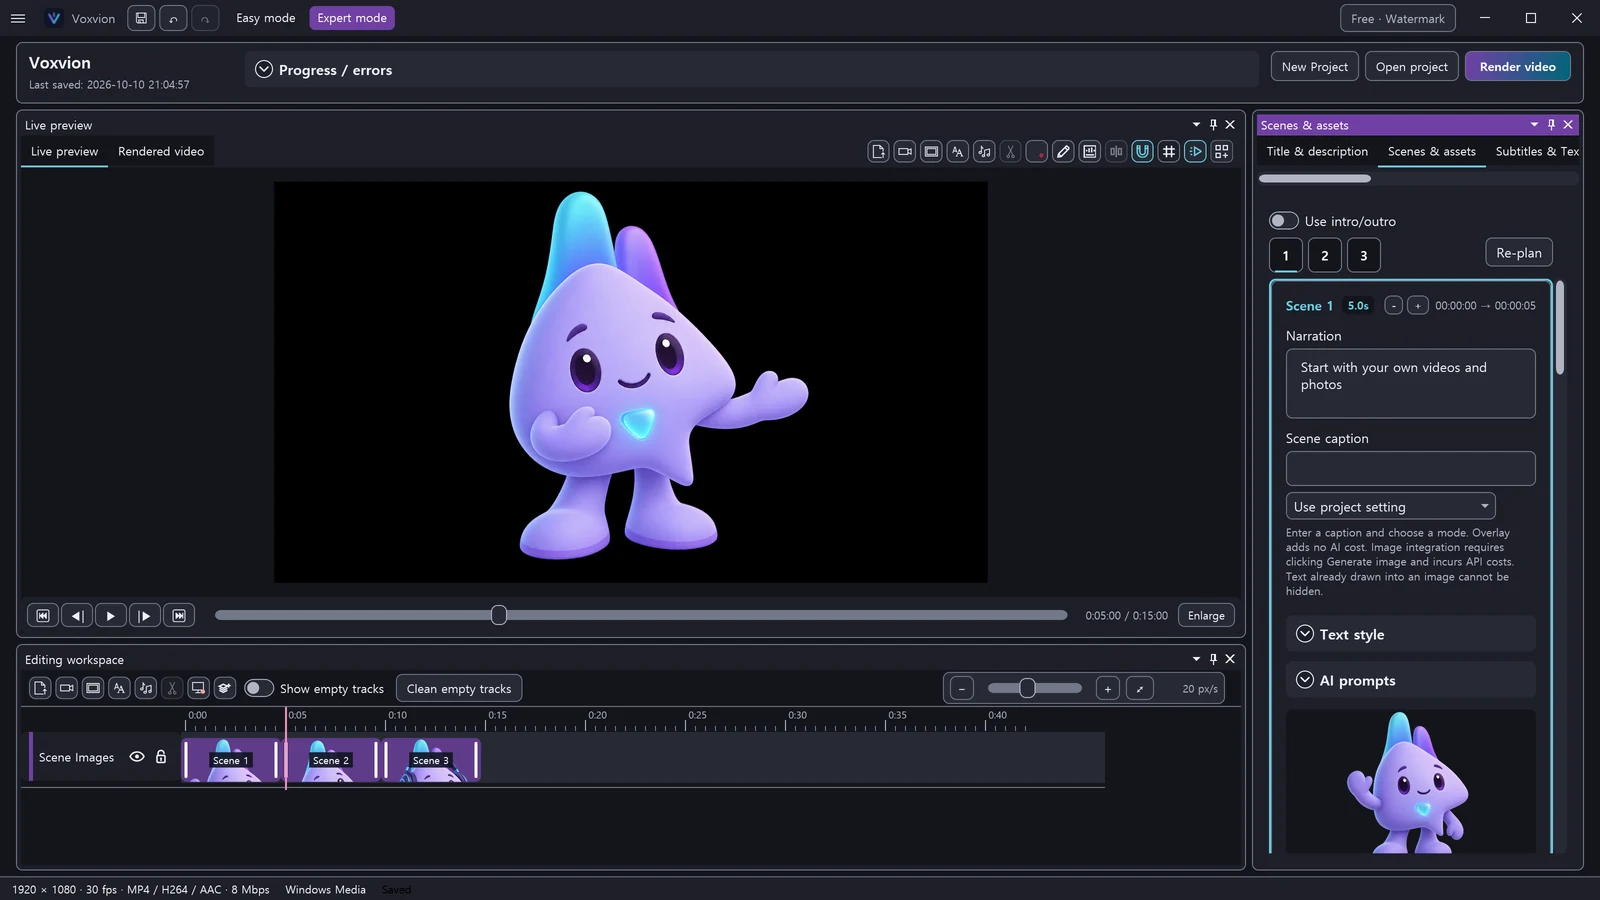Click the Re-plan button
Image resolution: width=1600 pixels, height=900 pixels.
pos(1519,253)
